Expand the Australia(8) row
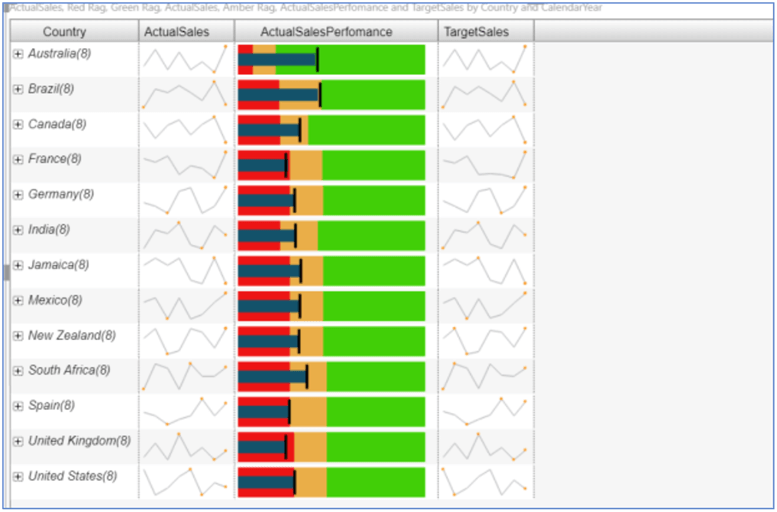The height and width of the screenshot is (512, 777). click(x=18, y=54)
